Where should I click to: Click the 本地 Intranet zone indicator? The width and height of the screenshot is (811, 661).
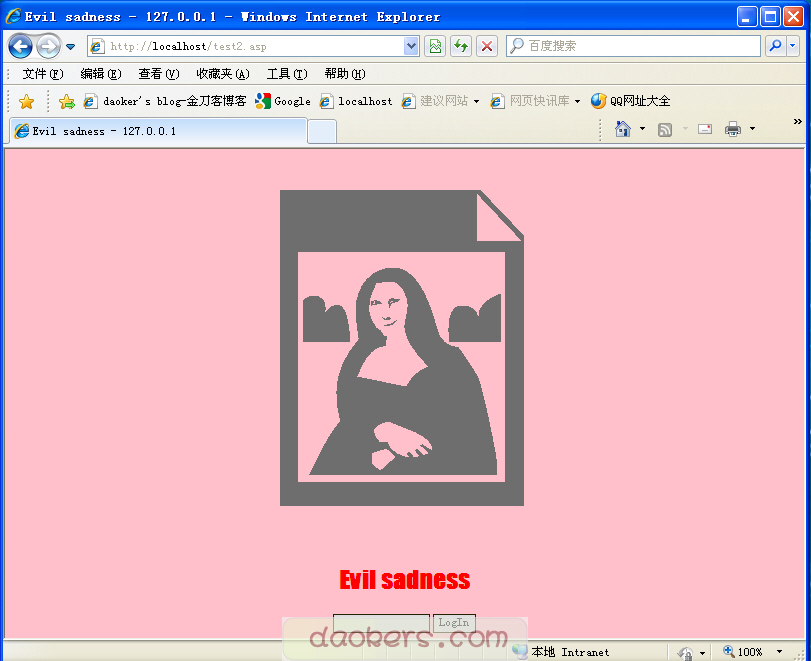(x=561, y=652)
